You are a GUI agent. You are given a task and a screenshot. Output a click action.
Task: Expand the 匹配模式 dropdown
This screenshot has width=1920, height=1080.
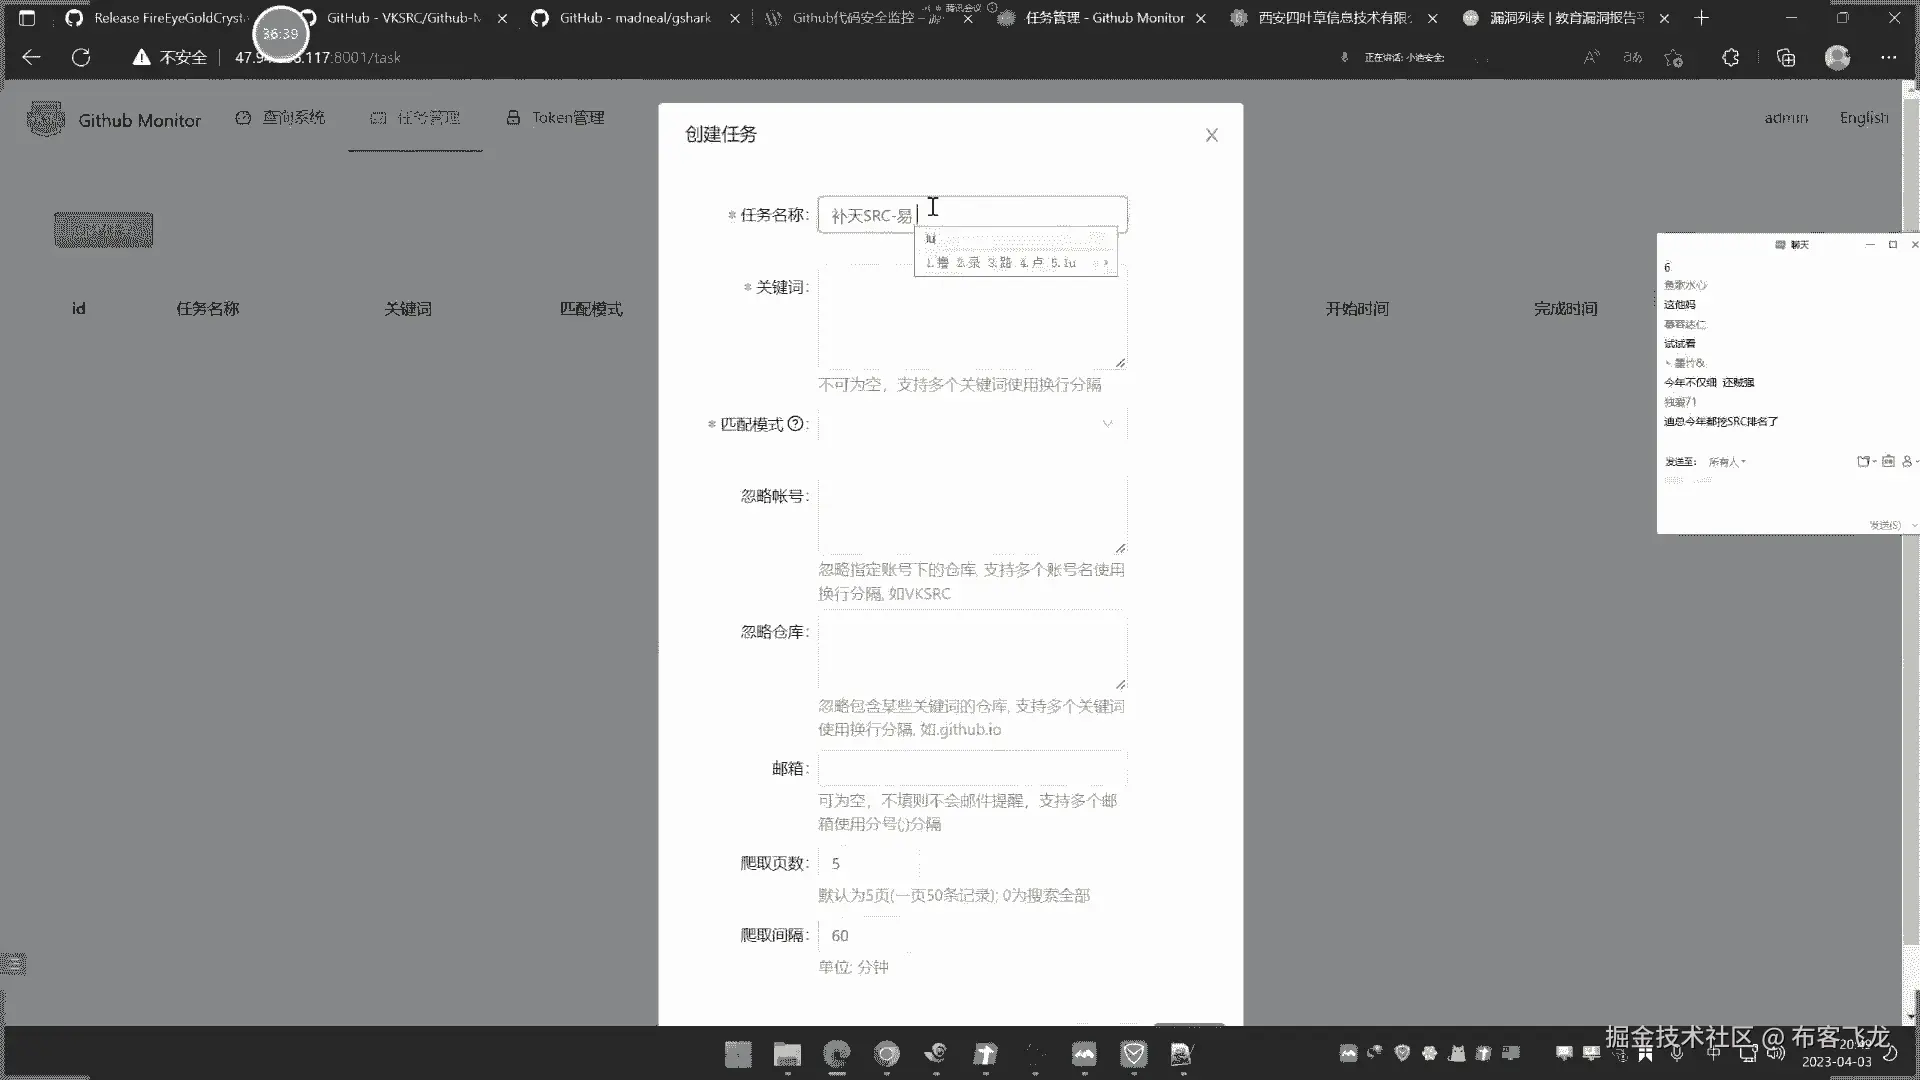[x=972, y=424]
